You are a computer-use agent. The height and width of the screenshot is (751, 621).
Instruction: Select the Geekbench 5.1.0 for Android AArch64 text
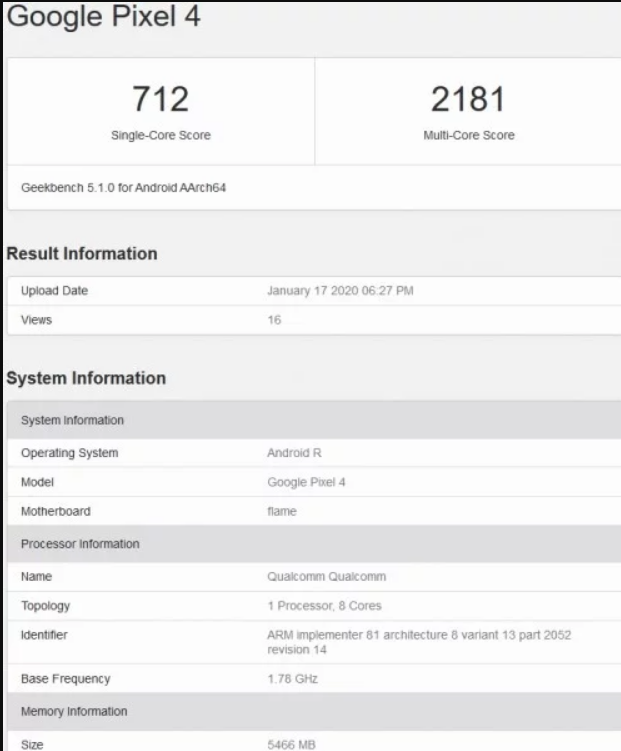[x=124, y=188]
